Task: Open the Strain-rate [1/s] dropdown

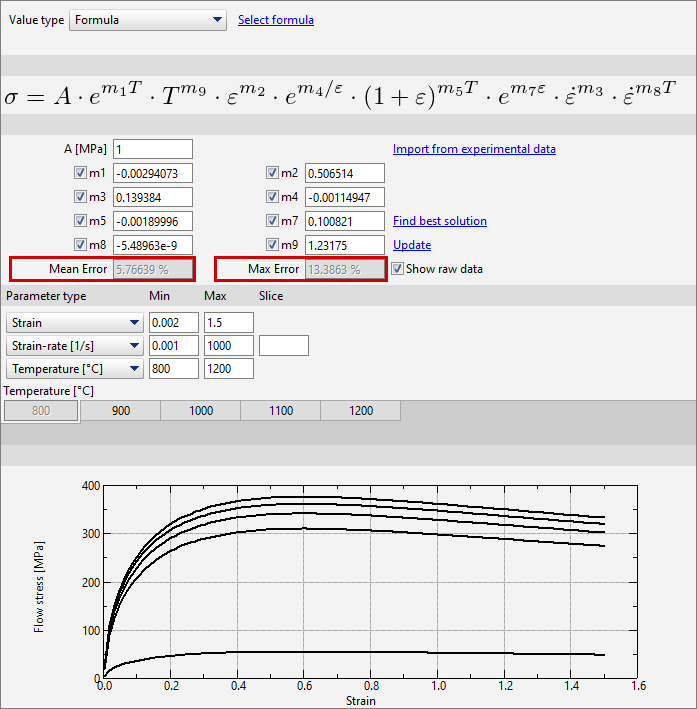Action: [x=75, y=346]
